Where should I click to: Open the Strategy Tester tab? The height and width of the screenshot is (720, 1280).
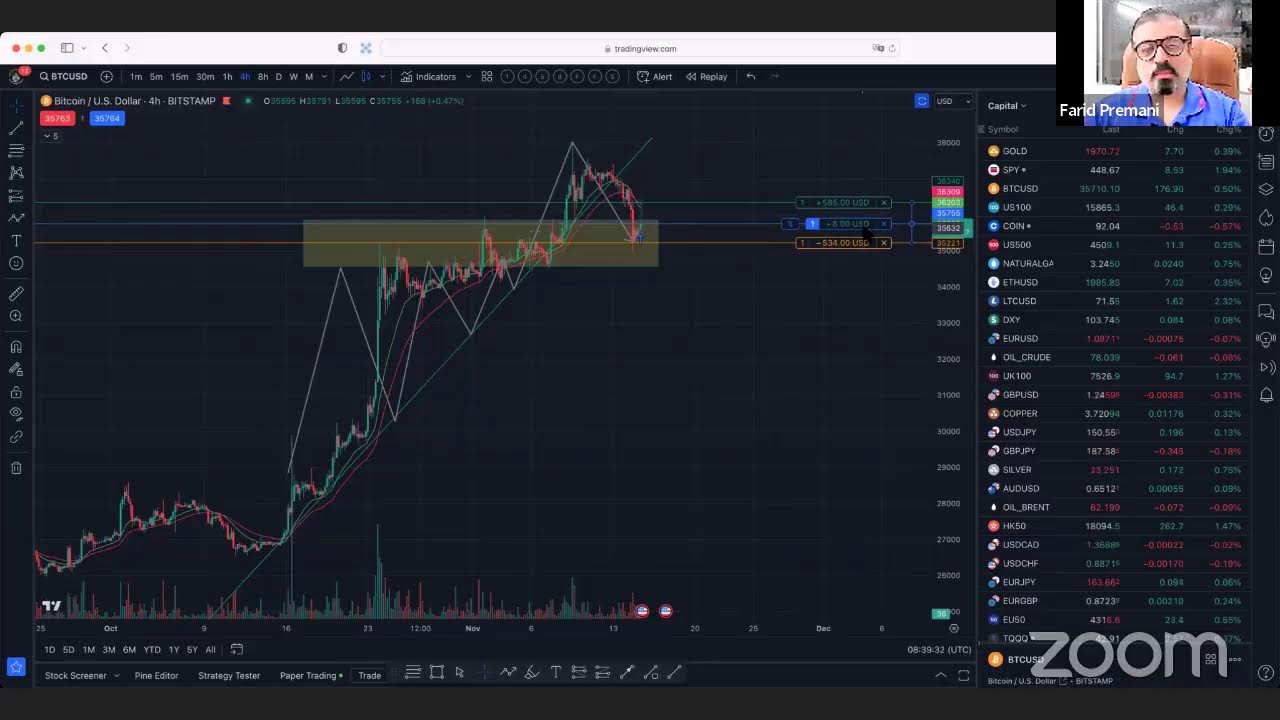tap(229, 676)
